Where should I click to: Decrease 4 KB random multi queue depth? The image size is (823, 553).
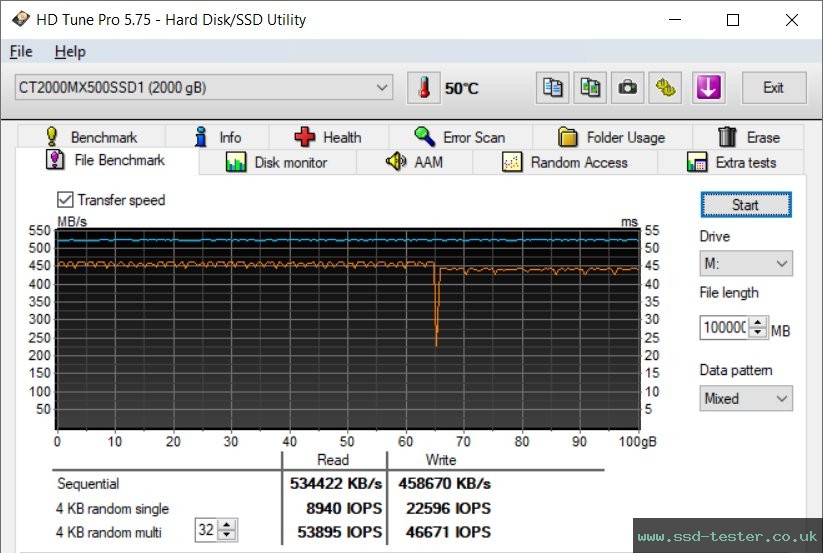(x=227, y=535)
